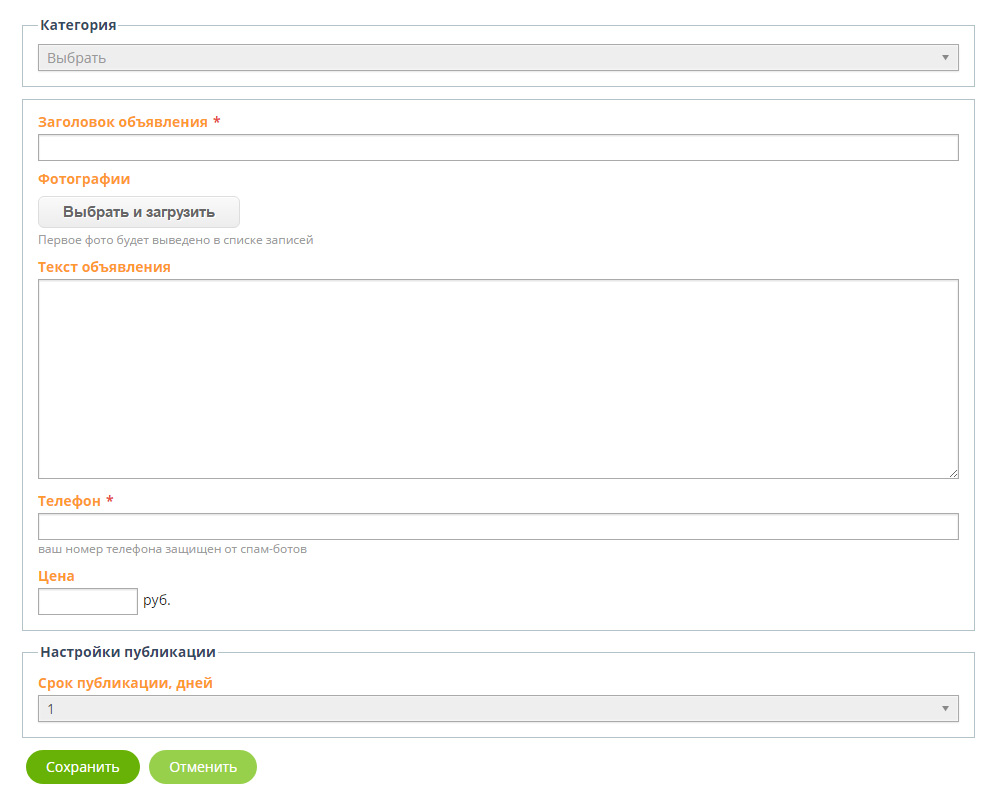Focus the Текст объявления text area
The height and width of the screenshot is (801, 997).
(497, 379)
